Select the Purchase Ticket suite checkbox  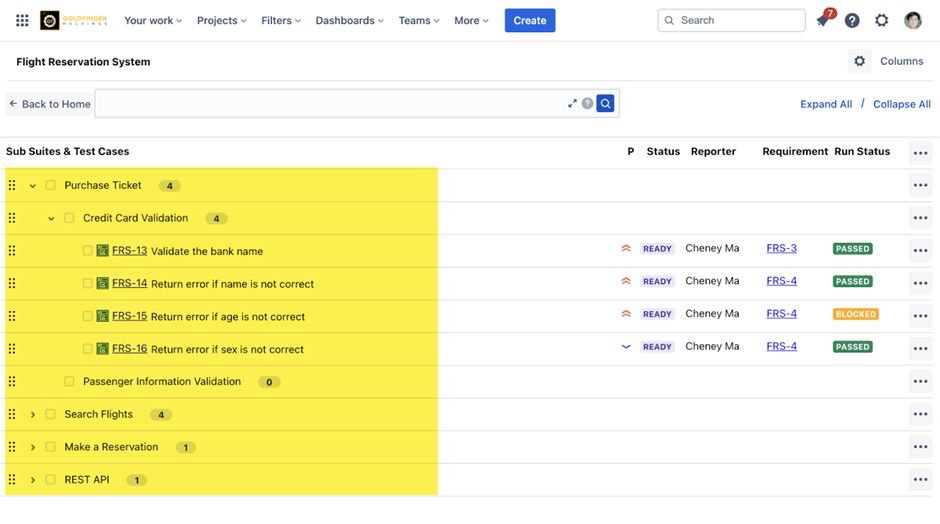point(51,186)
